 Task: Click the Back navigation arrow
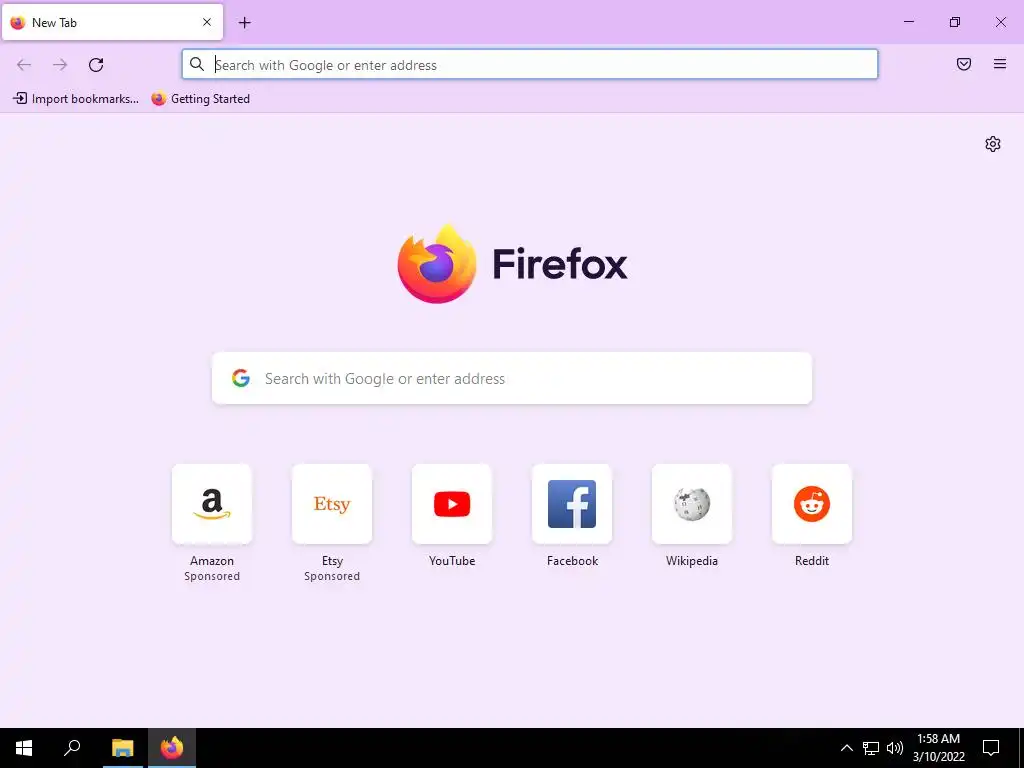pos(24,65)
